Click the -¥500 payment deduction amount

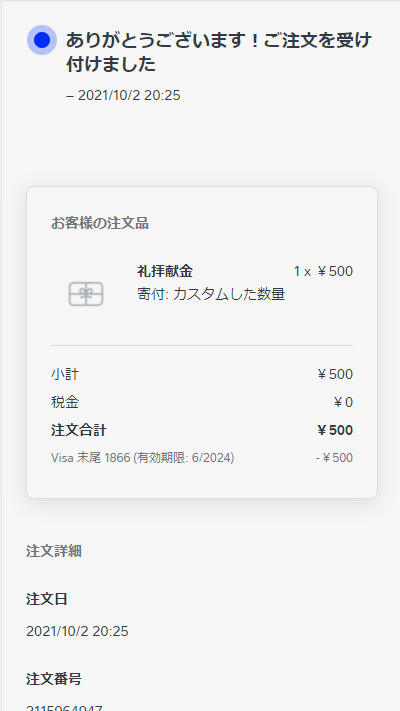pyautogui.click(x=334, y=458)
